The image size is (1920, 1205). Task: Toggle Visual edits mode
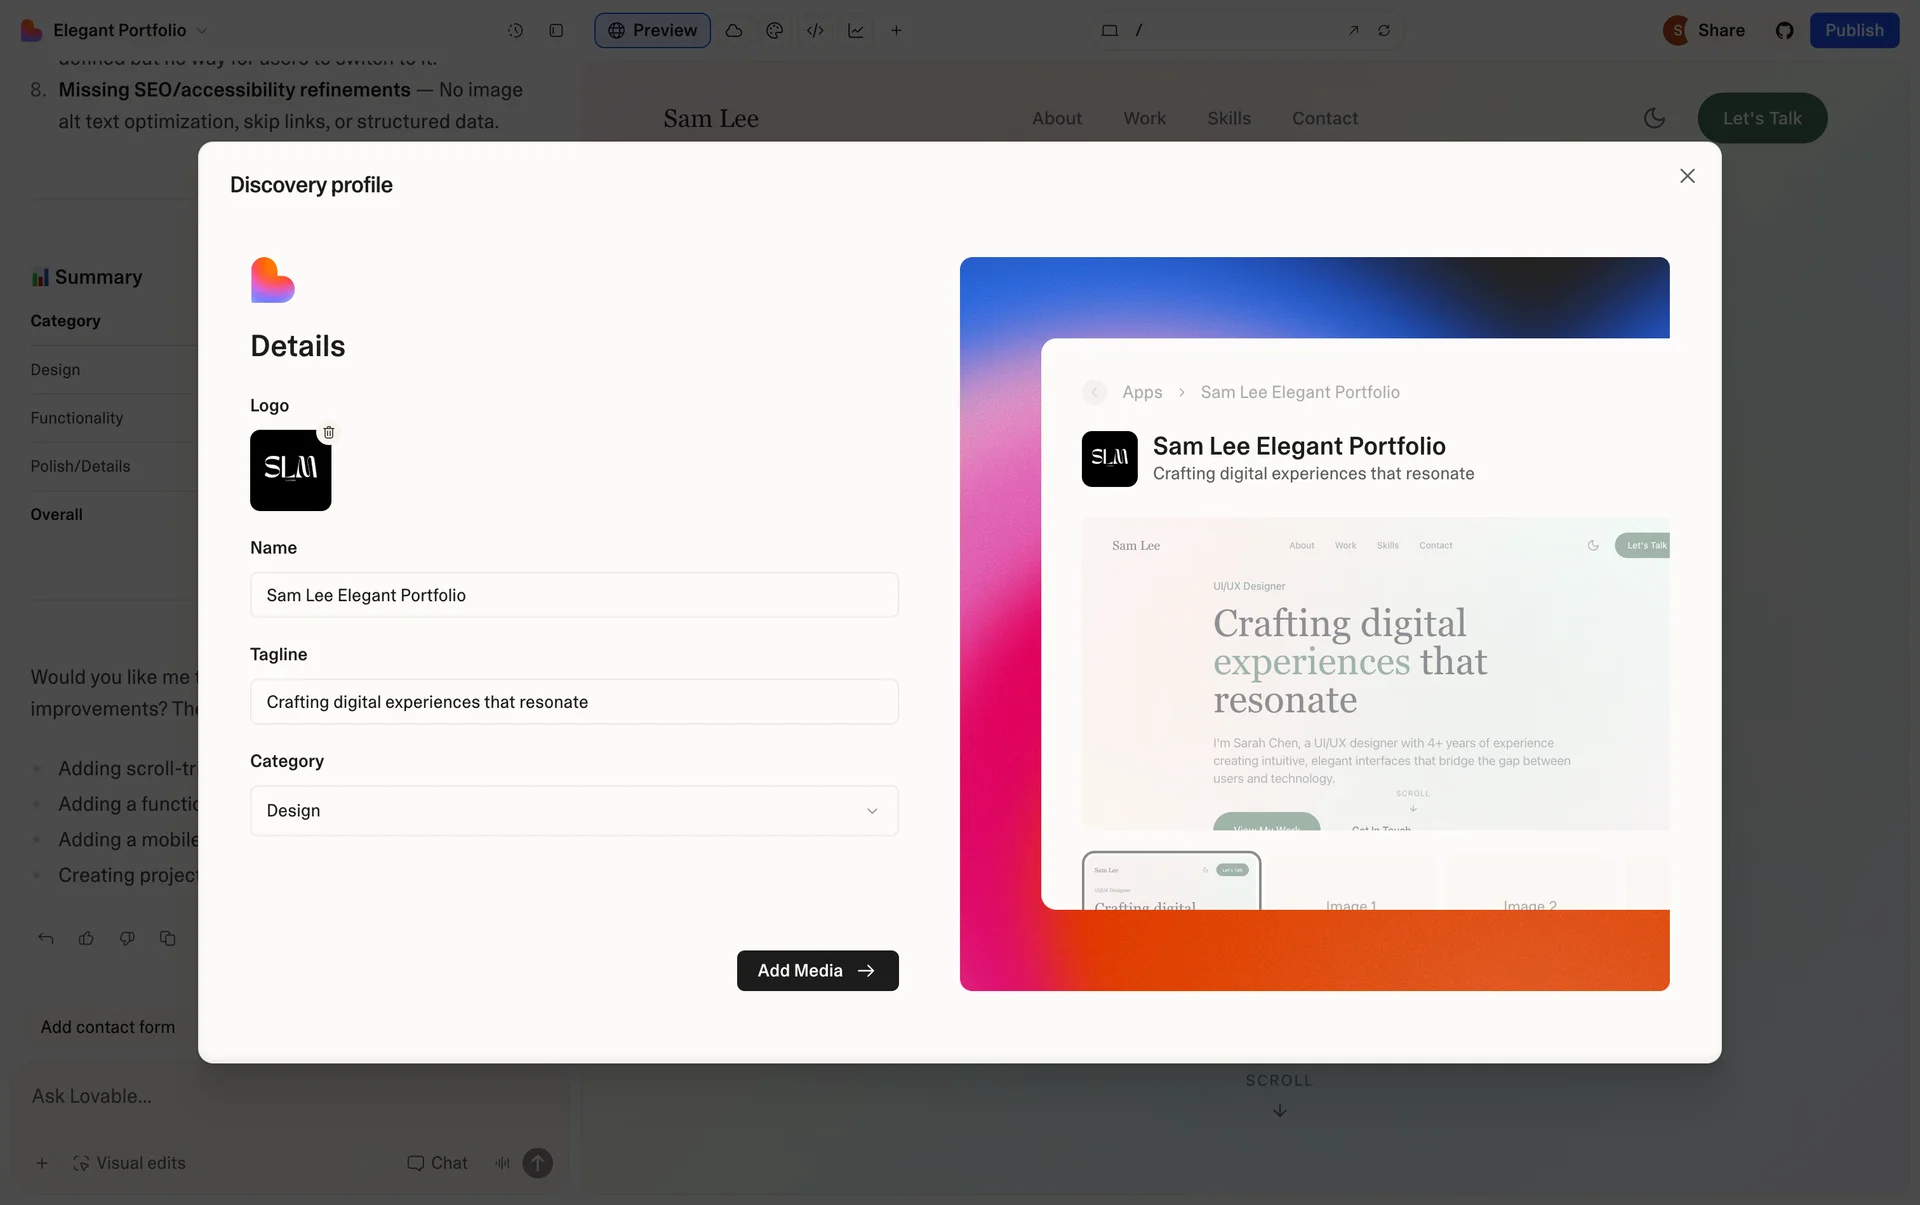click(x=129, y=1163)
